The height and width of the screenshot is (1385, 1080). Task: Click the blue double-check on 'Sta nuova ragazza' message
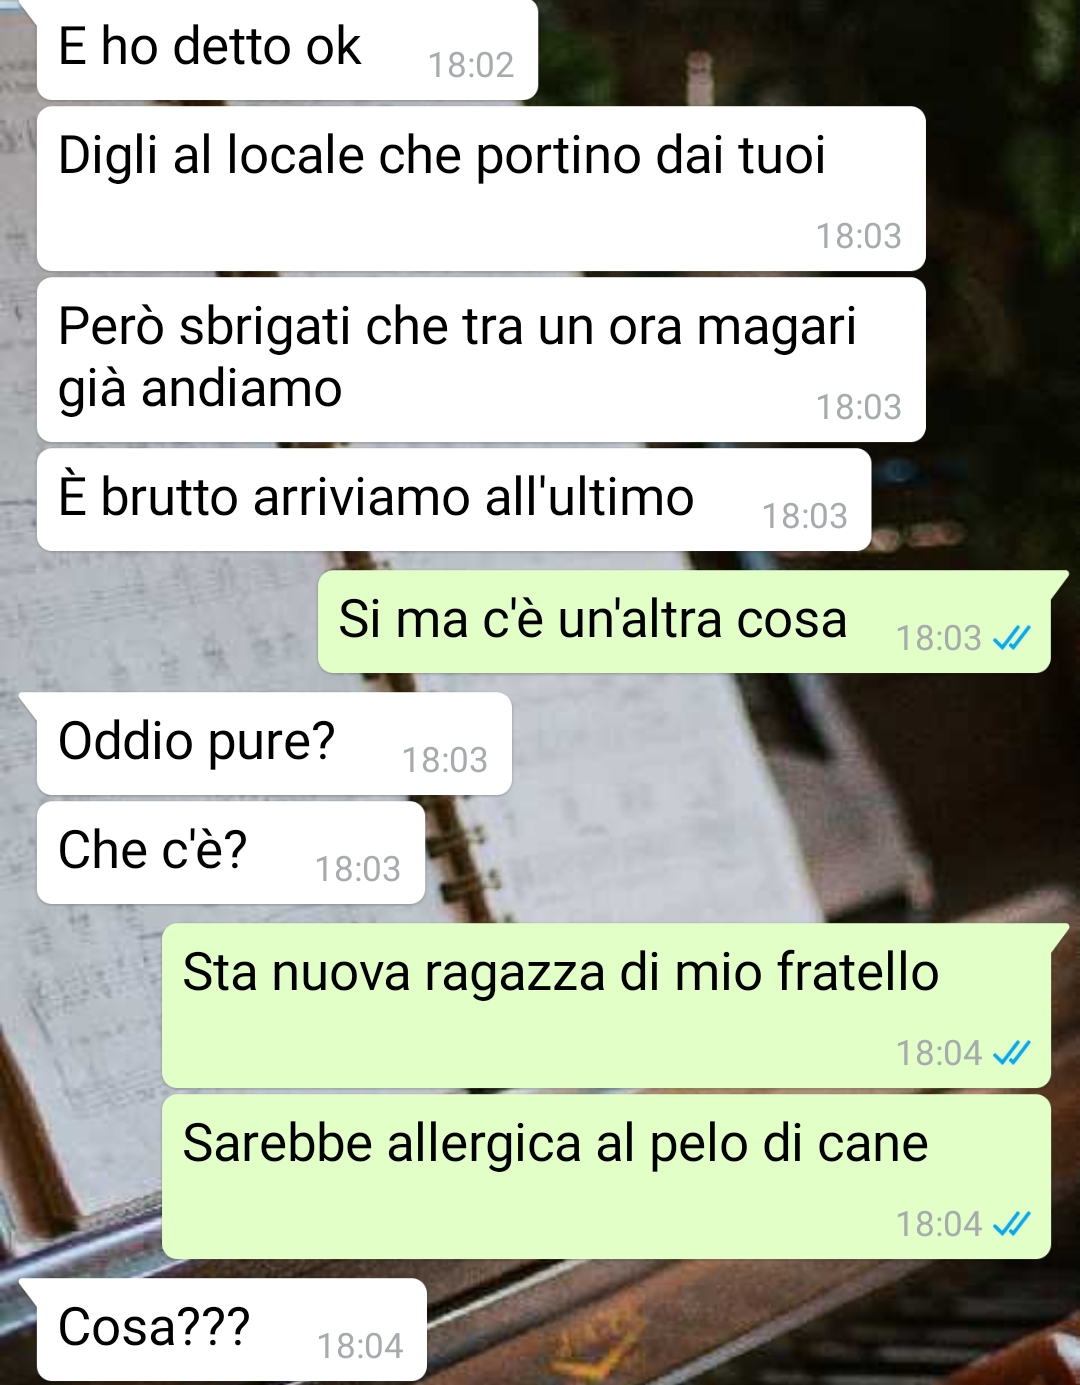(1011, 1053)
